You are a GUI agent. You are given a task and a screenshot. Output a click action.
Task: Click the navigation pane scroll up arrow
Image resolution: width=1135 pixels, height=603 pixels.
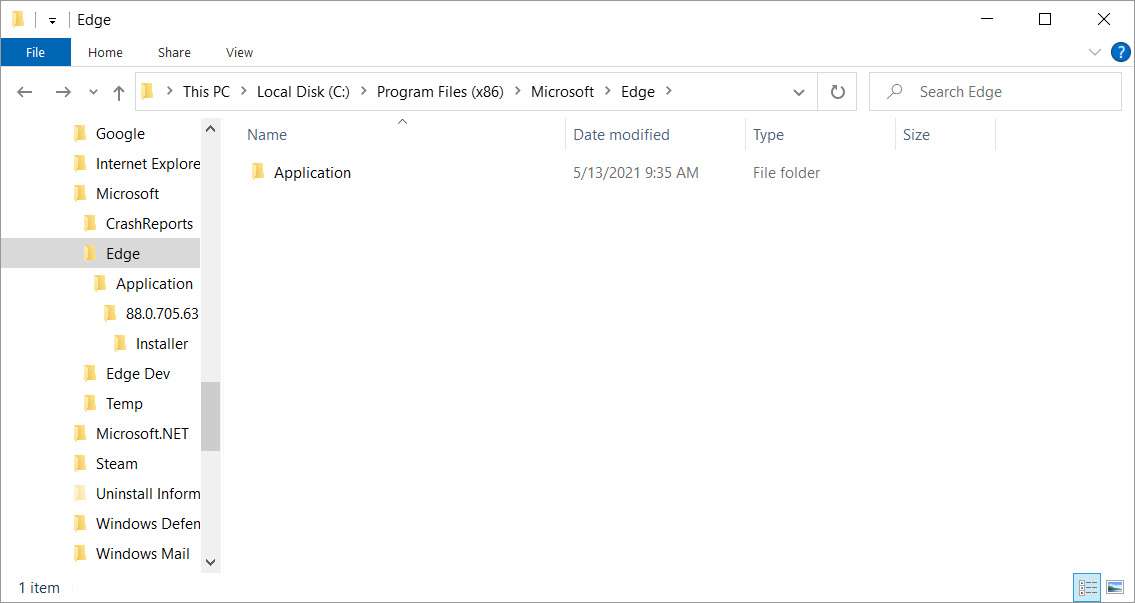pyautogui.click(x=211, y=129)
